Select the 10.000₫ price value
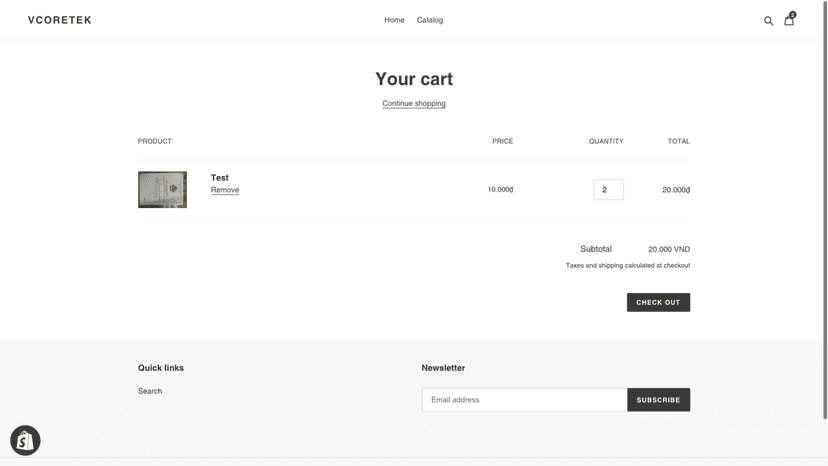This screenshot has width=828, height=466. click(x=501, y=189)
